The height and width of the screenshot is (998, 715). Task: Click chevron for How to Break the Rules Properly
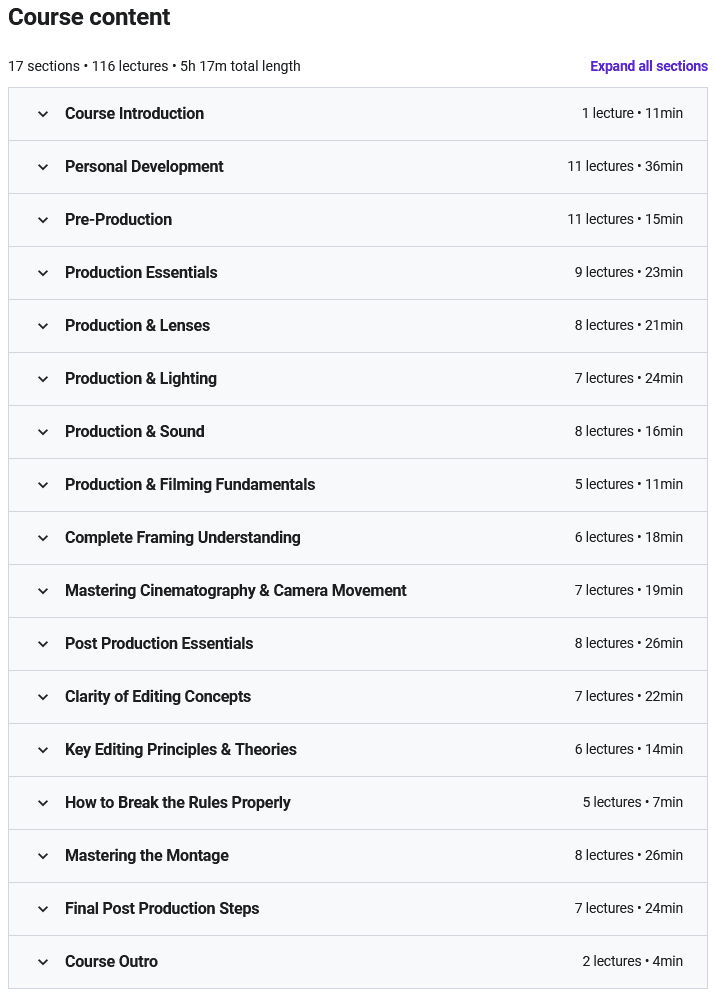tap(43, 803)
